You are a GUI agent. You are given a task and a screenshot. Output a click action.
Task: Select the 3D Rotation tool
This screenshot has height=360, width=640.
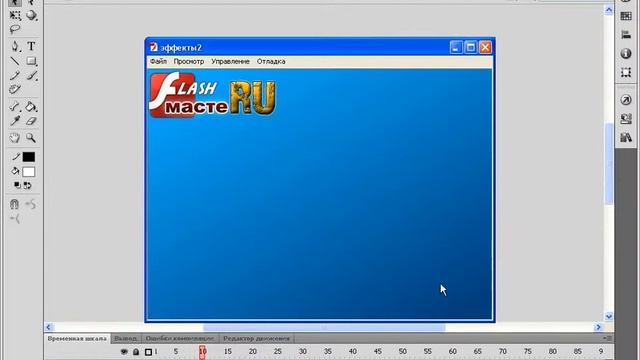pyautogui.click(x=31, y=16)
